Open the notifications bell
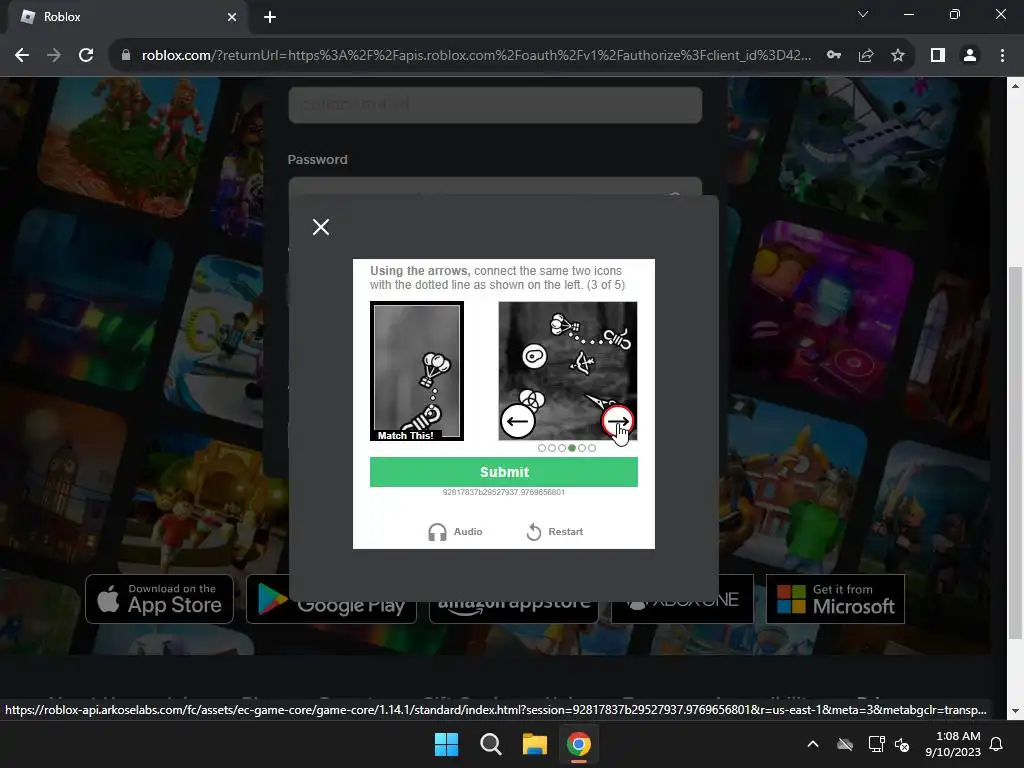The image size is (1024, 768). point(997,744)
